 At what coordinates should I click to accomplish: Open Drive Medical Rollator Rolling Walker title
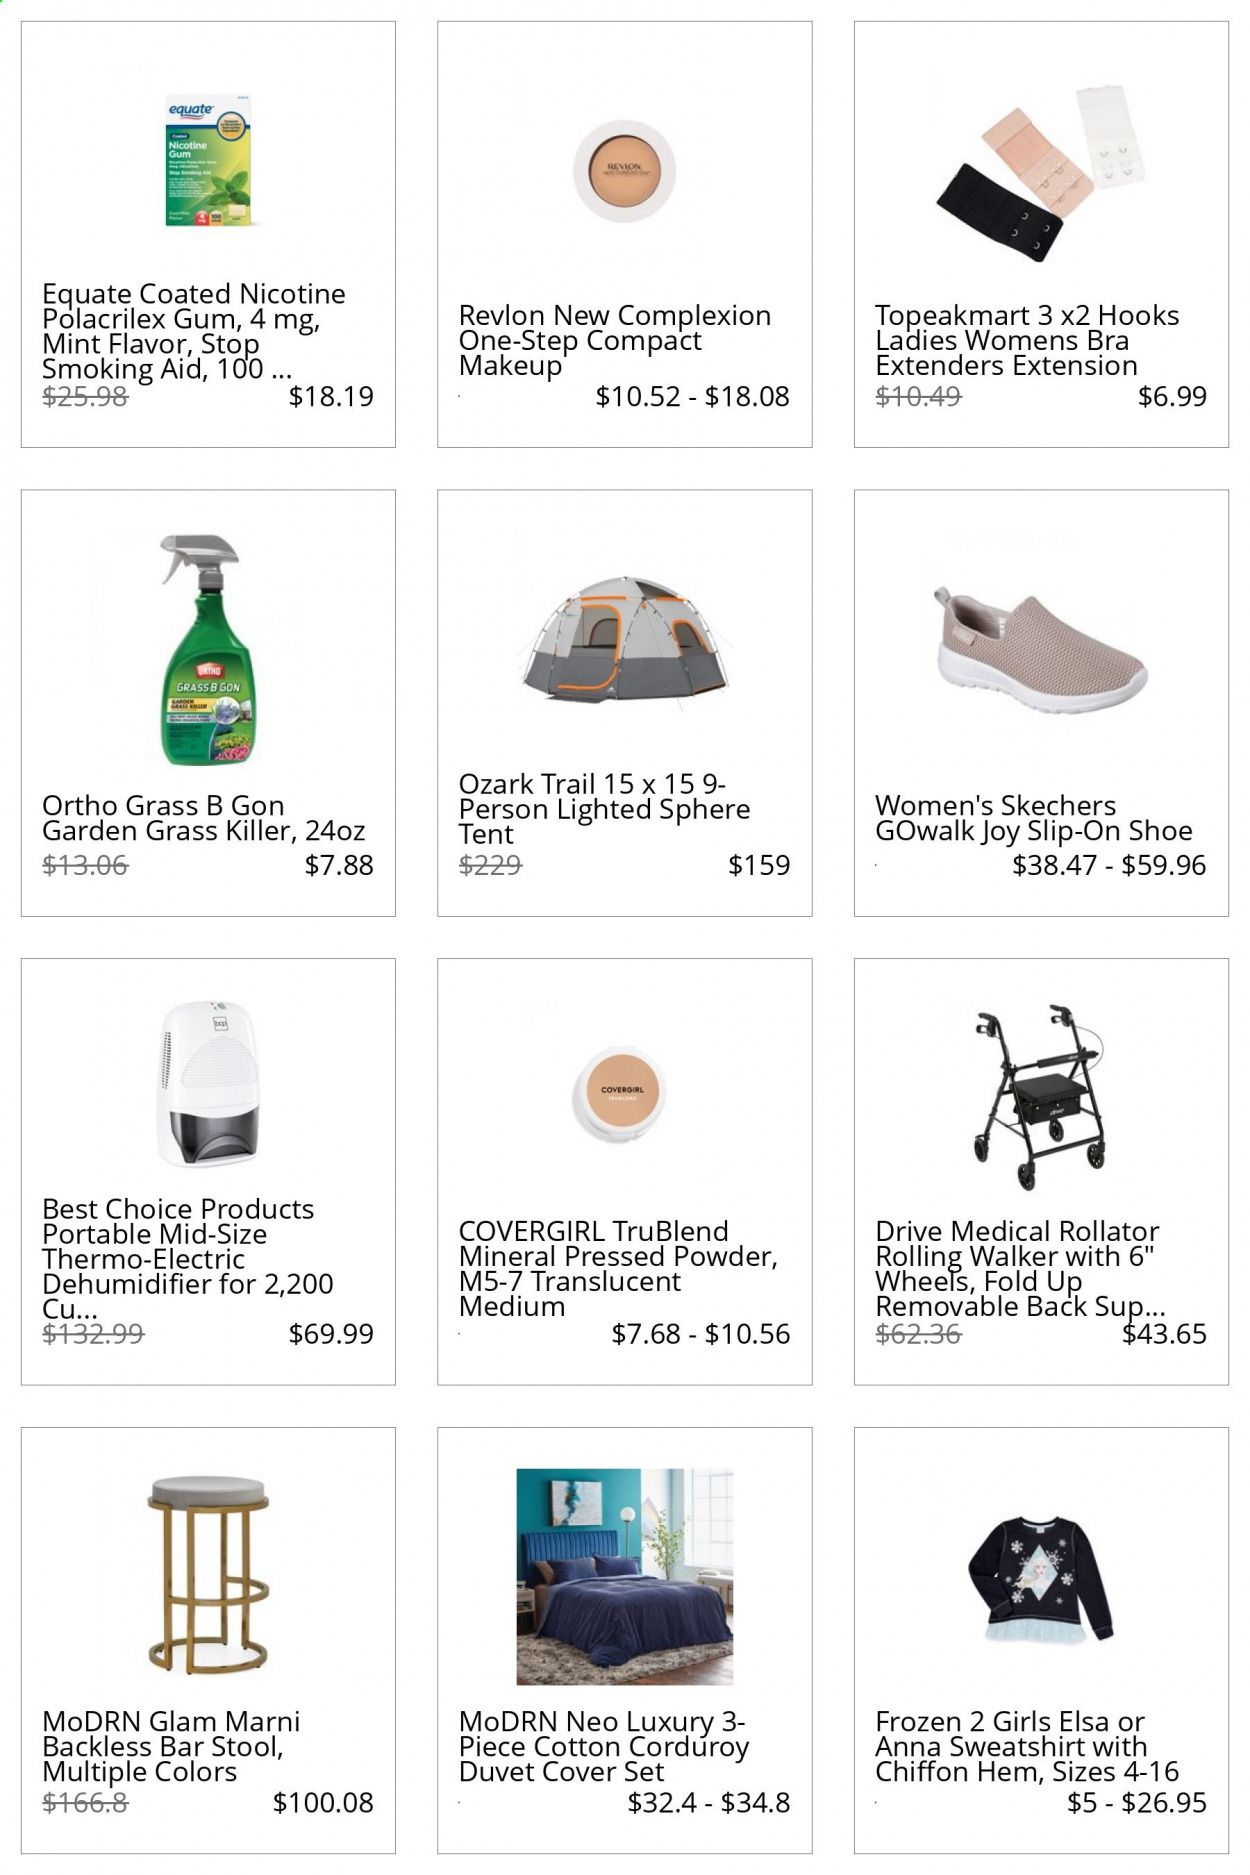(x=1020, y=1268)
